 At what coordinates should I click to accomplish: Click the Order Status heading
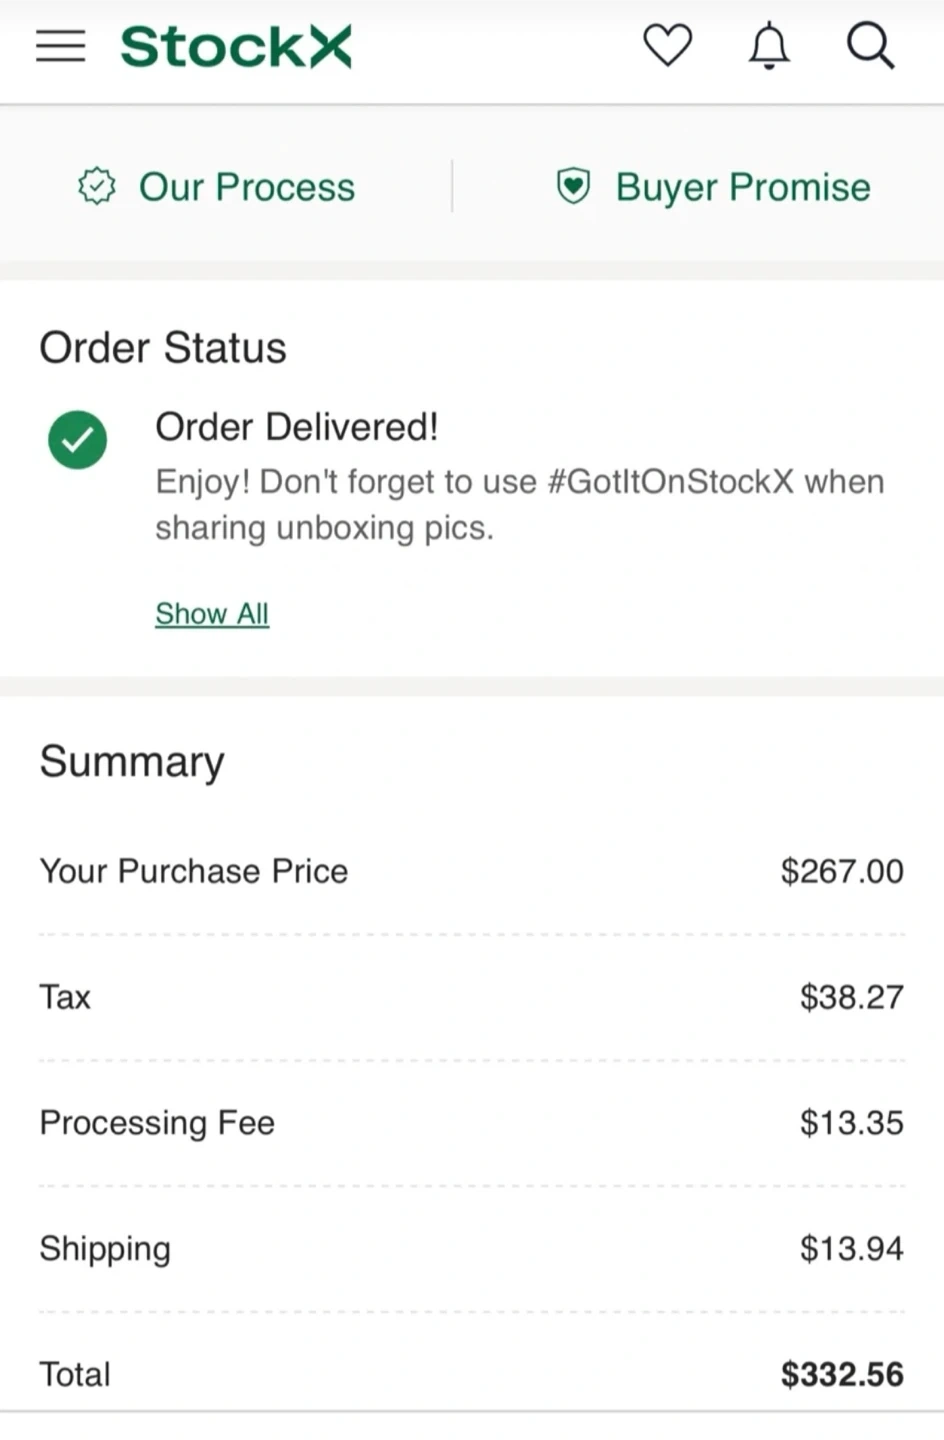pos(163,348)
